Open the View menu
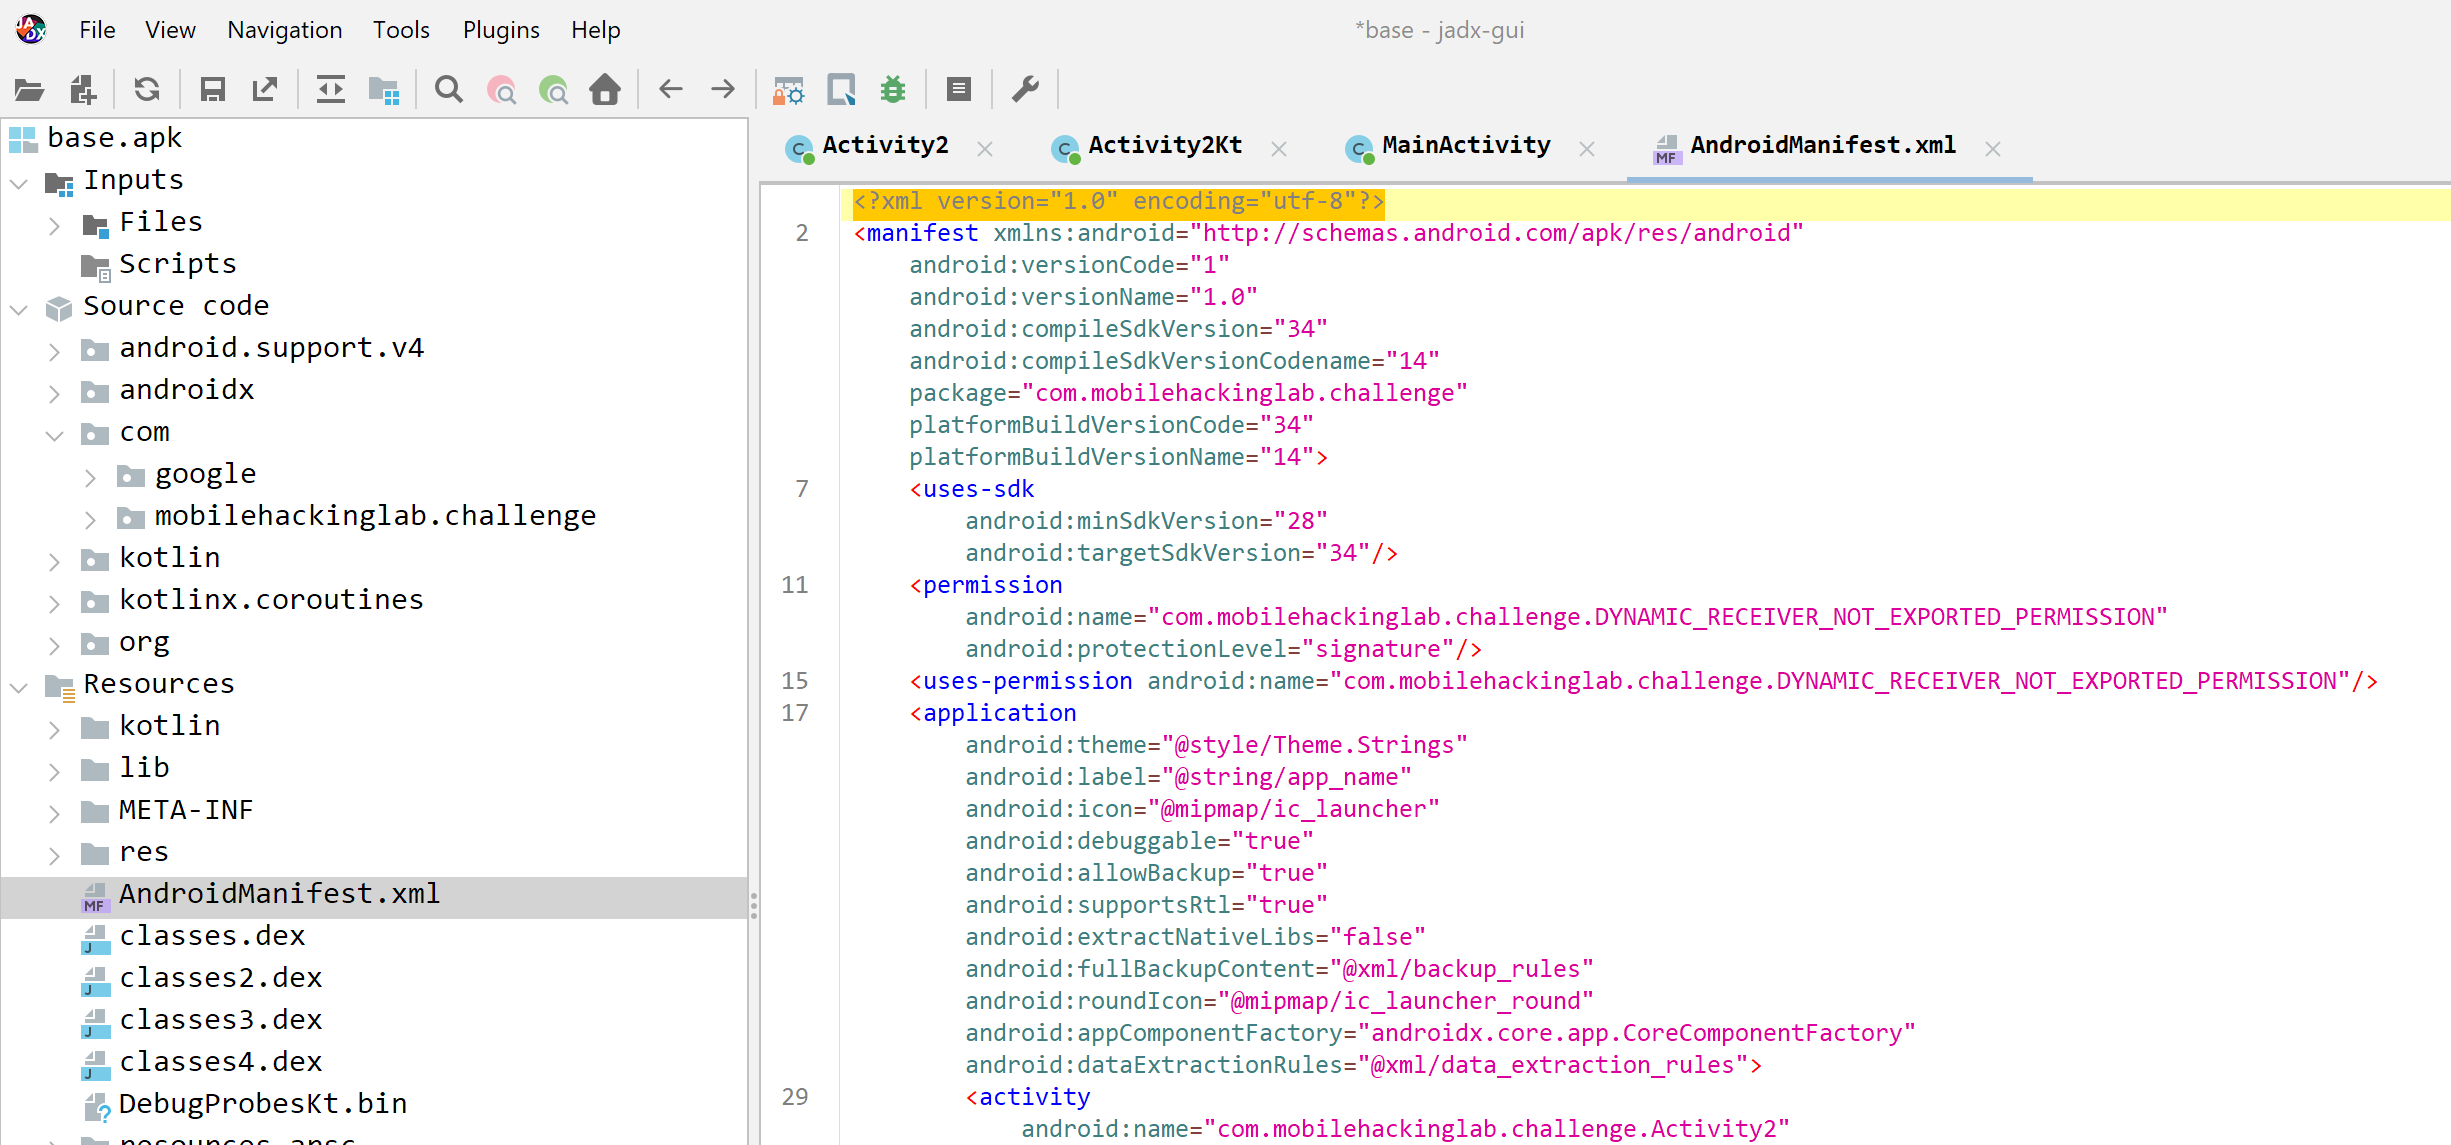 pyautogui.click(x=170, y=30)
